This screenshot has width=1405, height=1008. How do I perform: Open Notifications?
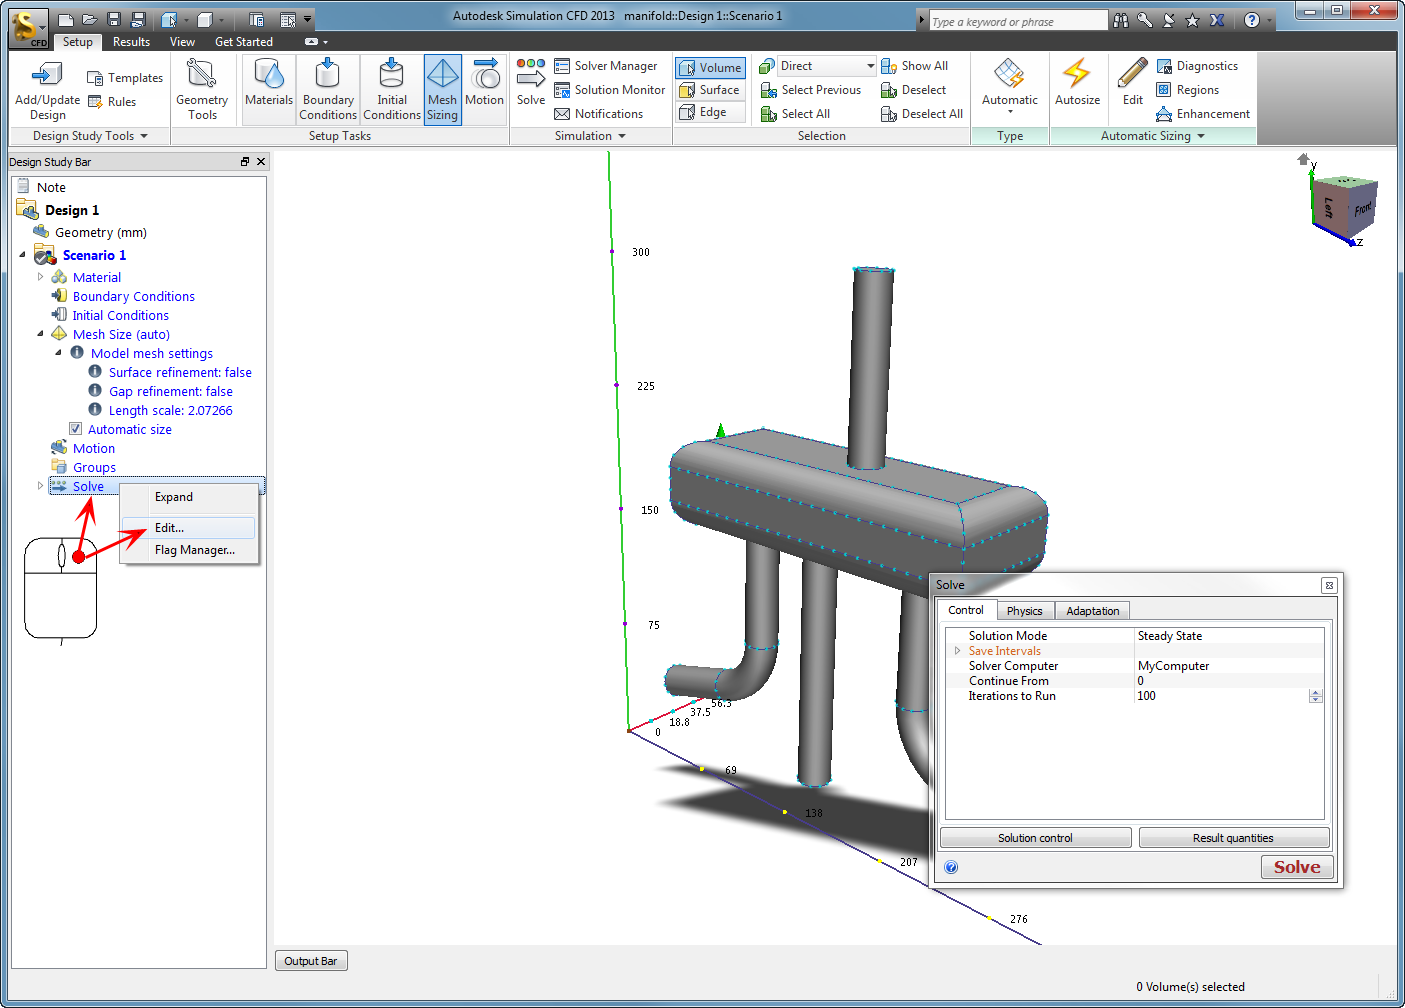point(599,114)
